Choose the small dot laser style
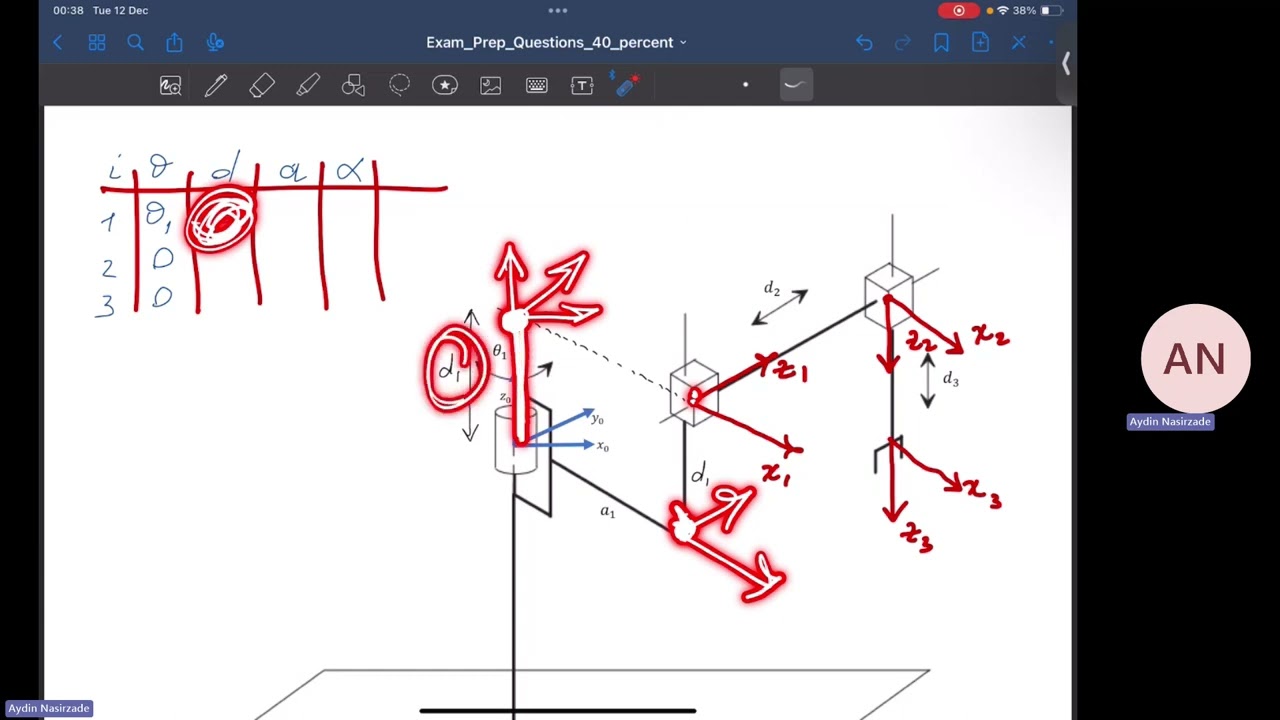 point(745,85)
